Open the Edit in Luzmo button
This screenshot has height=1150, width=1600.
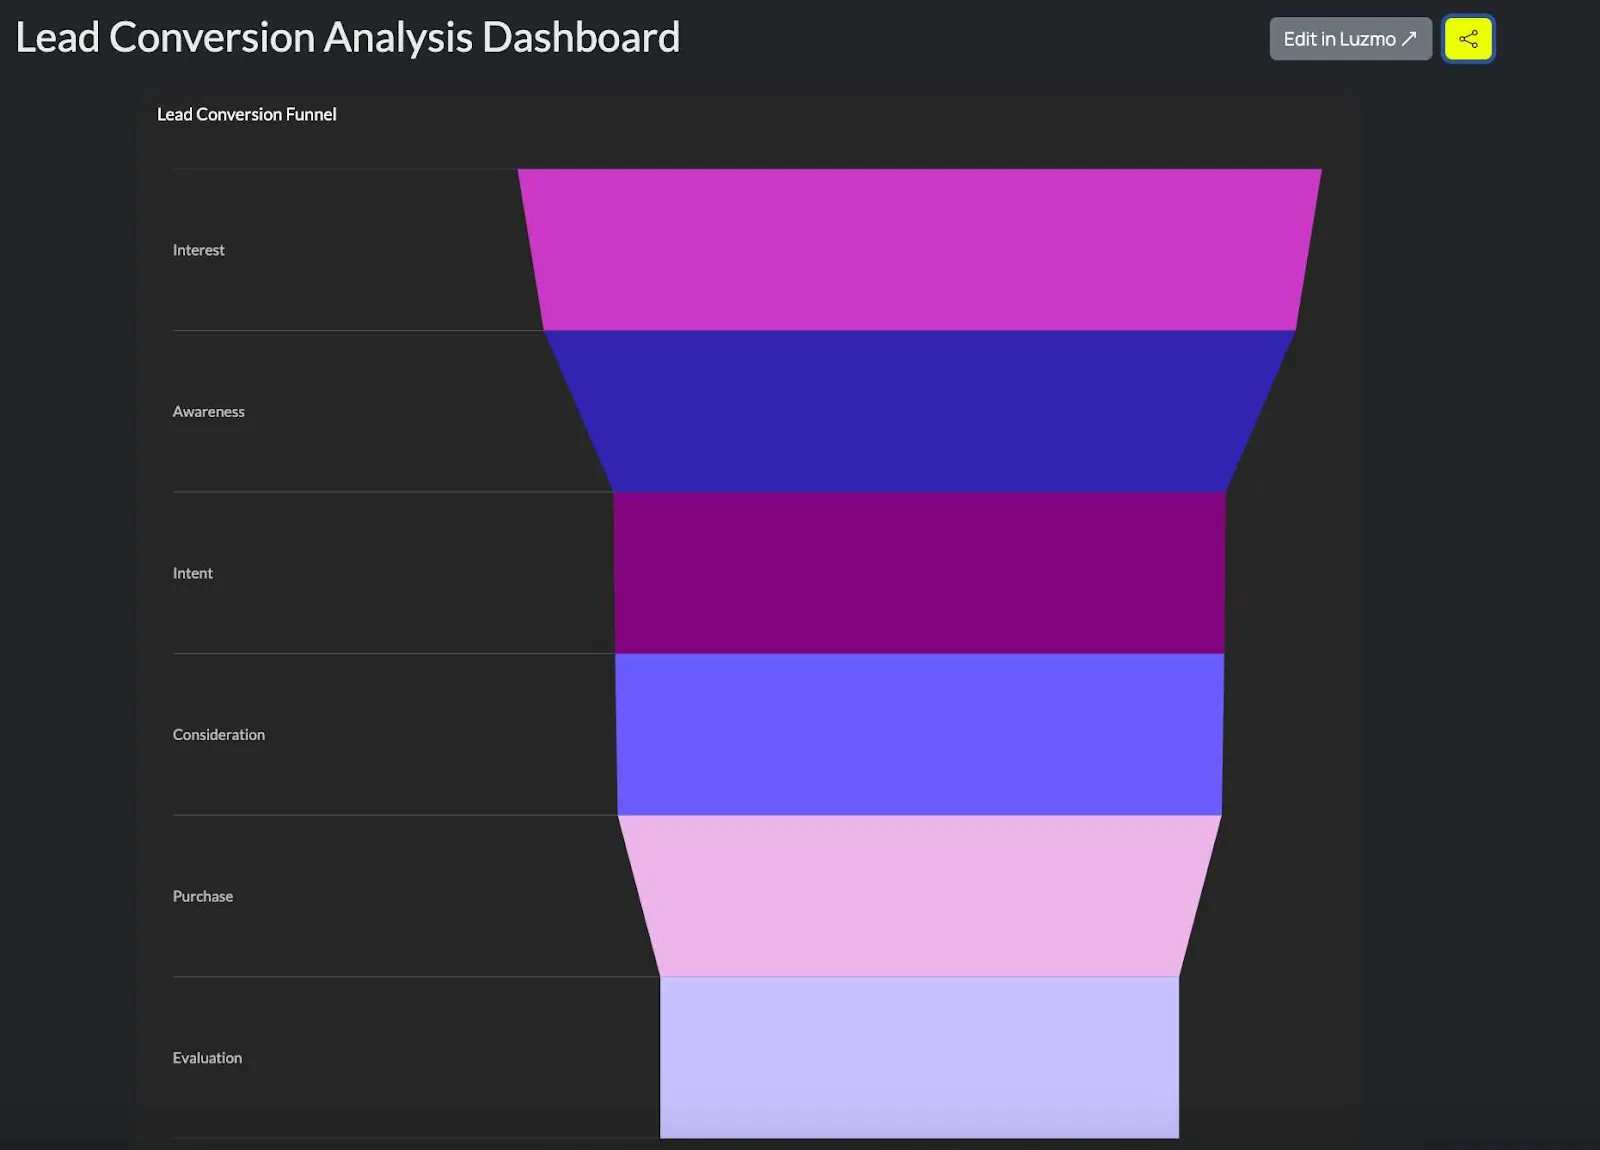pyautogui.click(x=1350, y=39)
